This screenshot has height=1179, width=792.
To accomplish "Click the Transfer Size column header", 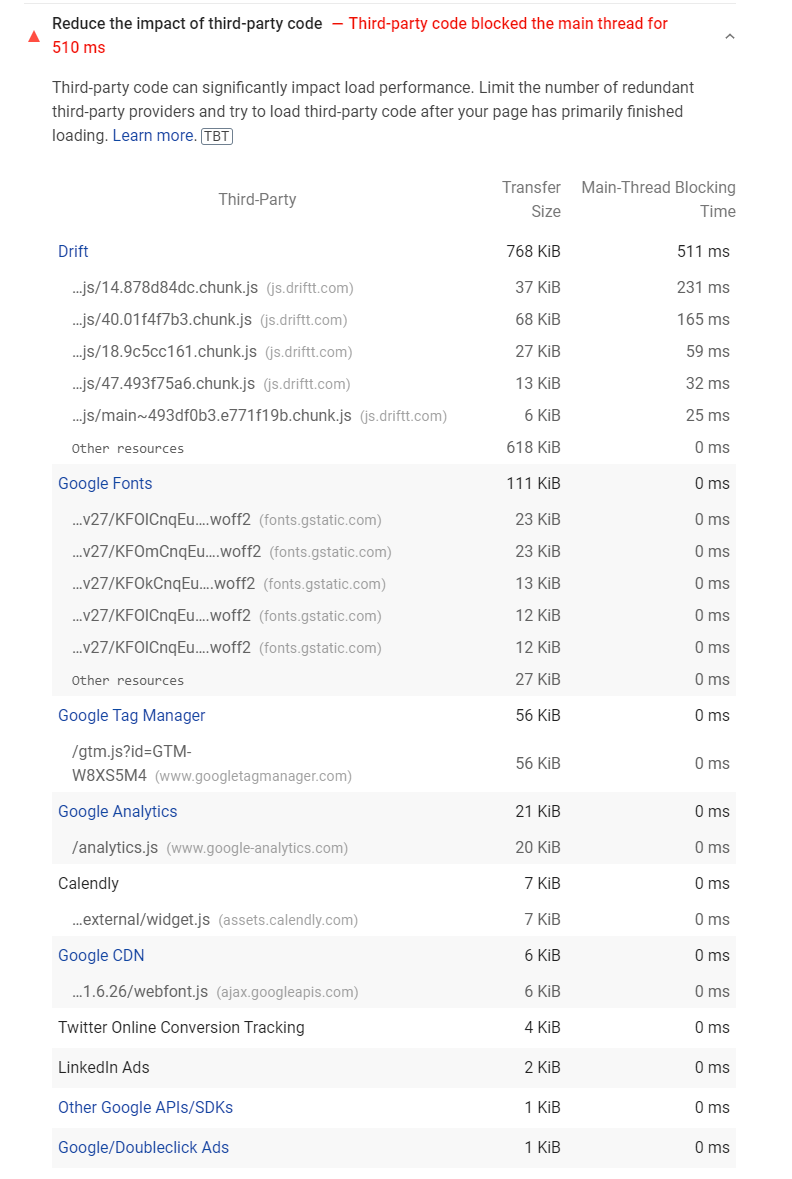I will [x=531, y=200].
